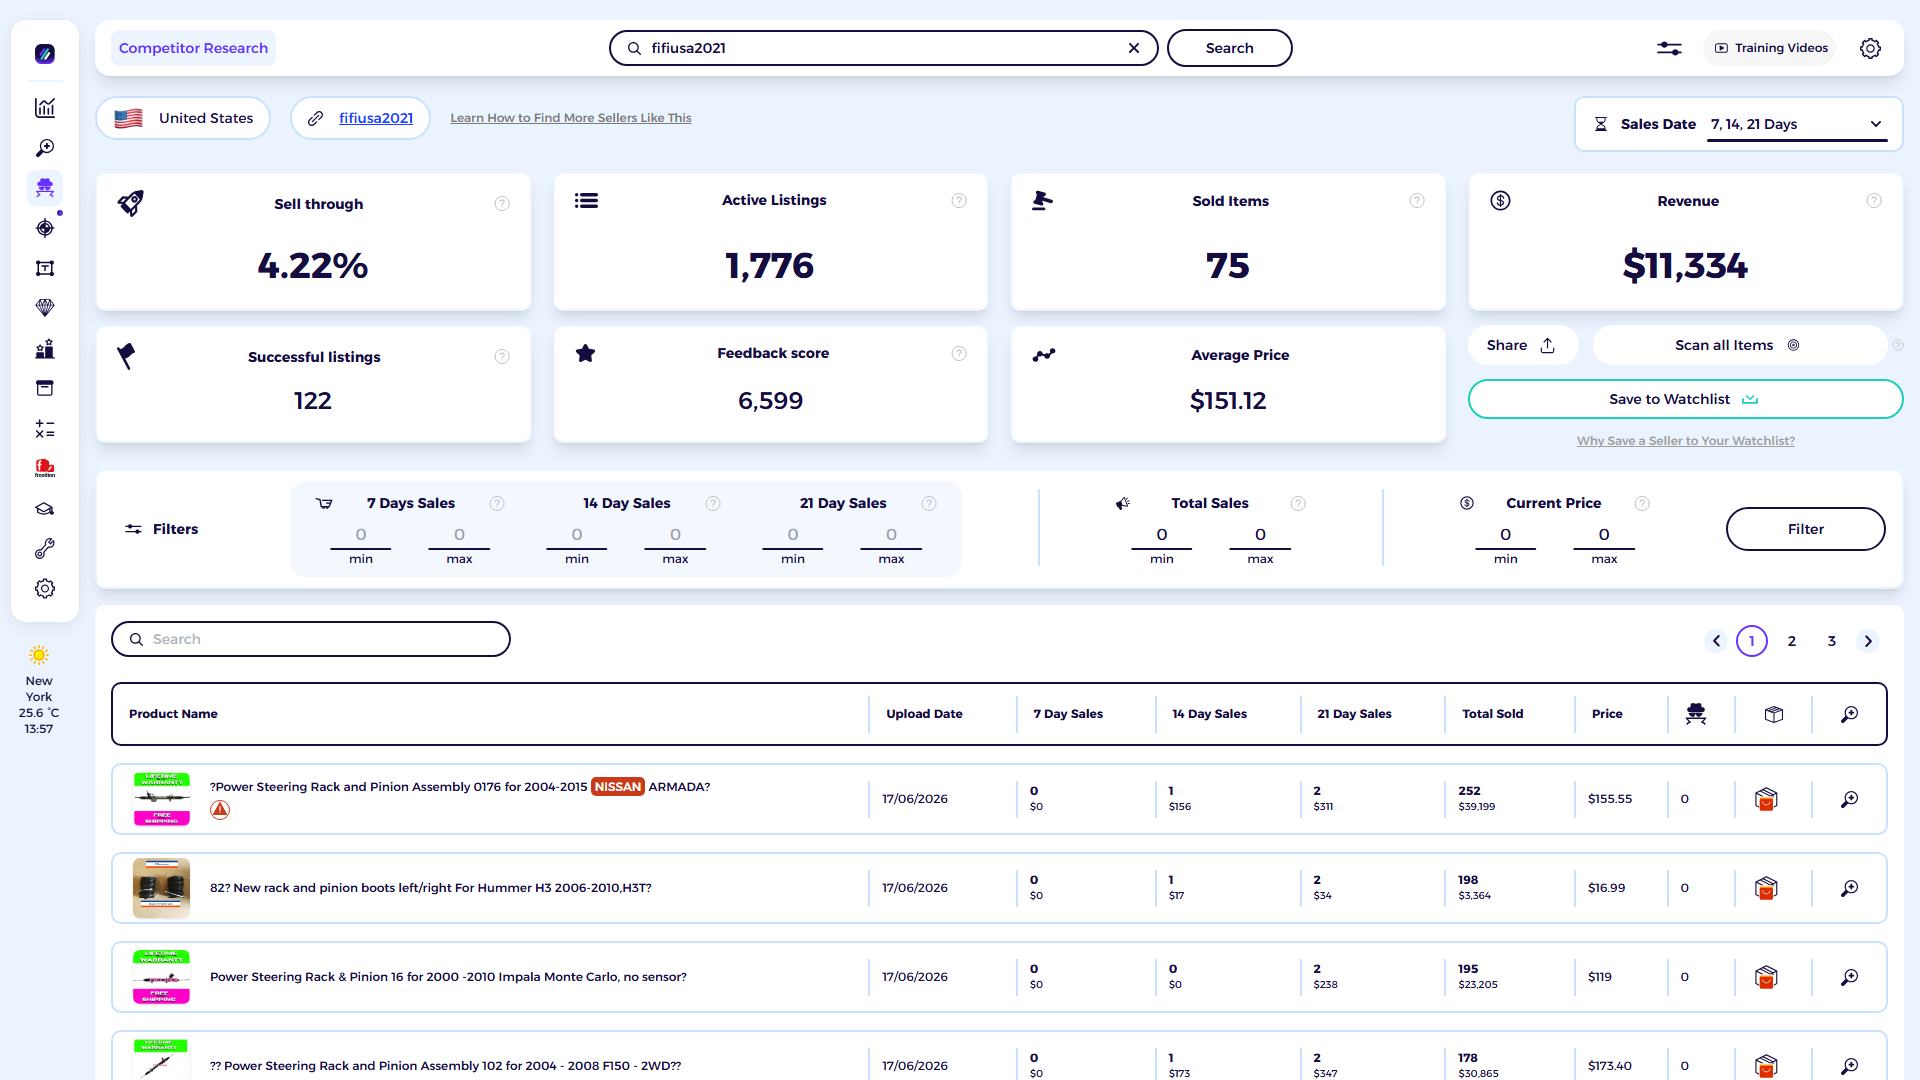Open the calculator sidebar icon
The height and width of the screenshot is (1080, 1920).
44,429
